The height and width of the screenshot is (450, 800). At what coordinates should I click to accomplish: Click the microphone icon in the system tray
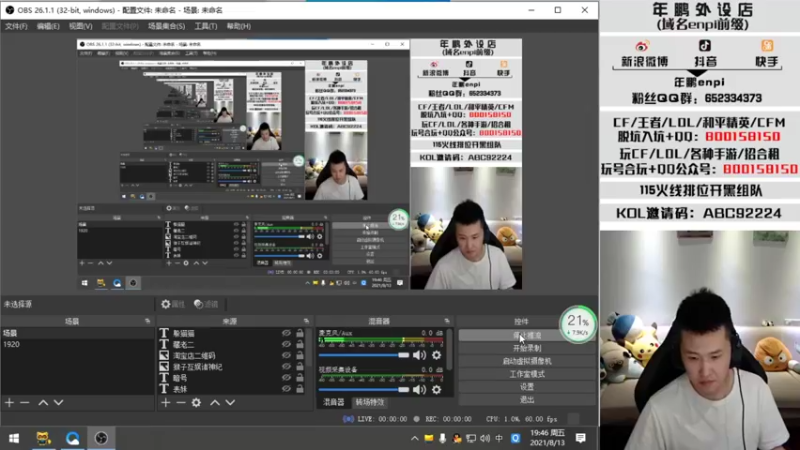tap(442, 438)
